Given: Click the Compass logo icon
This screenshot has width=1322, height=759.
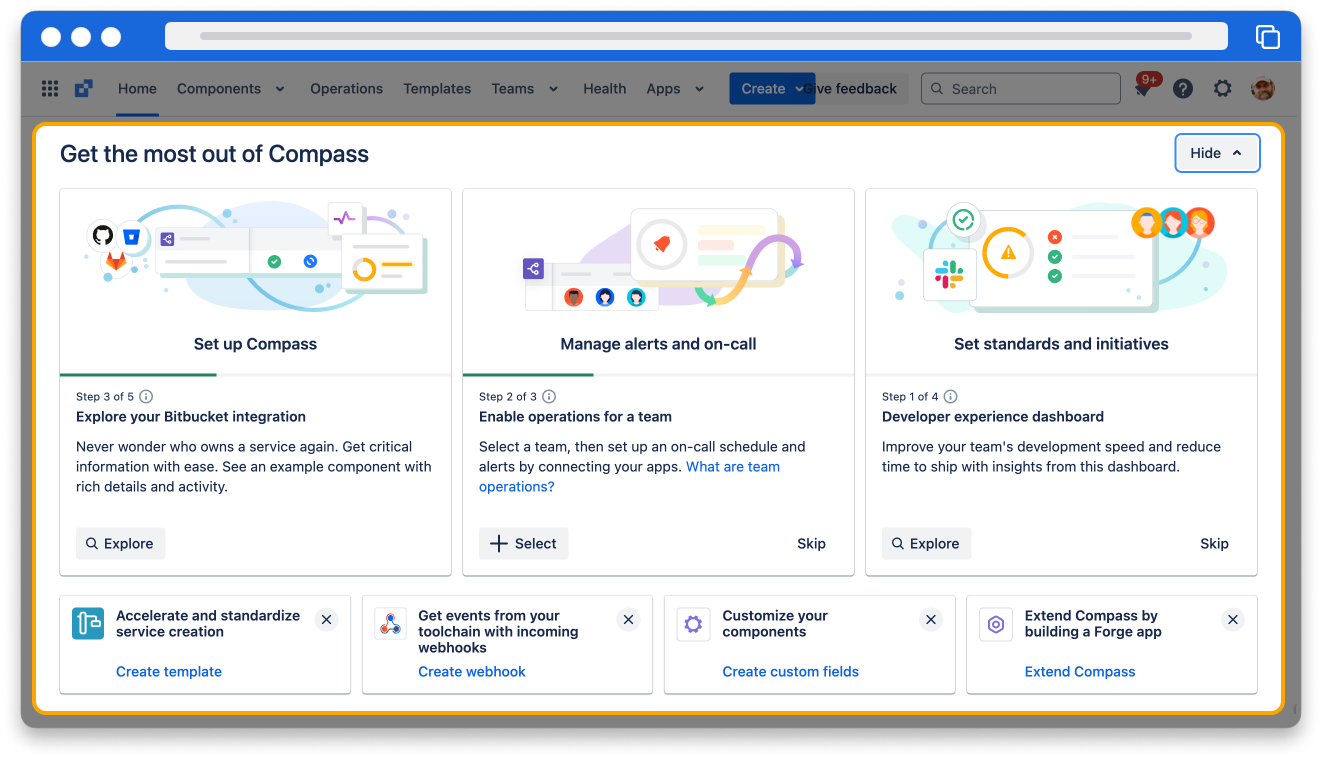Looking at the screenshot, I should click(84, 89).
